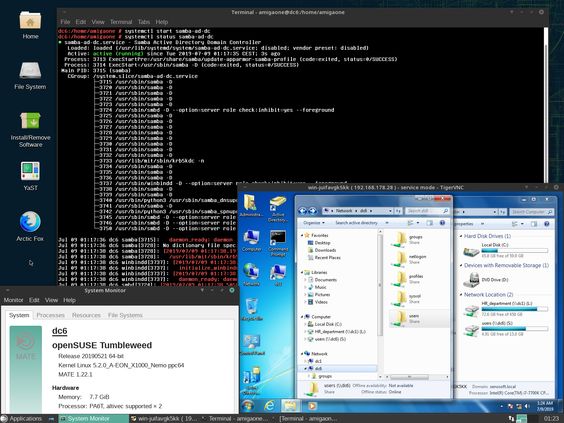Toggle preview pane in dc6 Explorer window
Screen dimensions: 564x423
click(x=429, y=223)
